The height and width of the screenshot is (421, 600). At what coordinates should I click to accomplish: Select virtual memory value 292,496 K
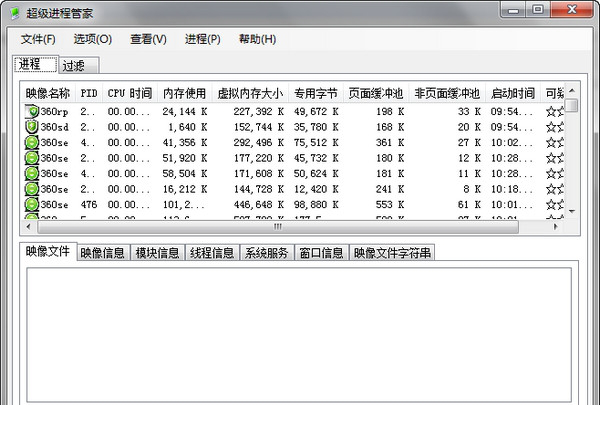coord(259,142)
